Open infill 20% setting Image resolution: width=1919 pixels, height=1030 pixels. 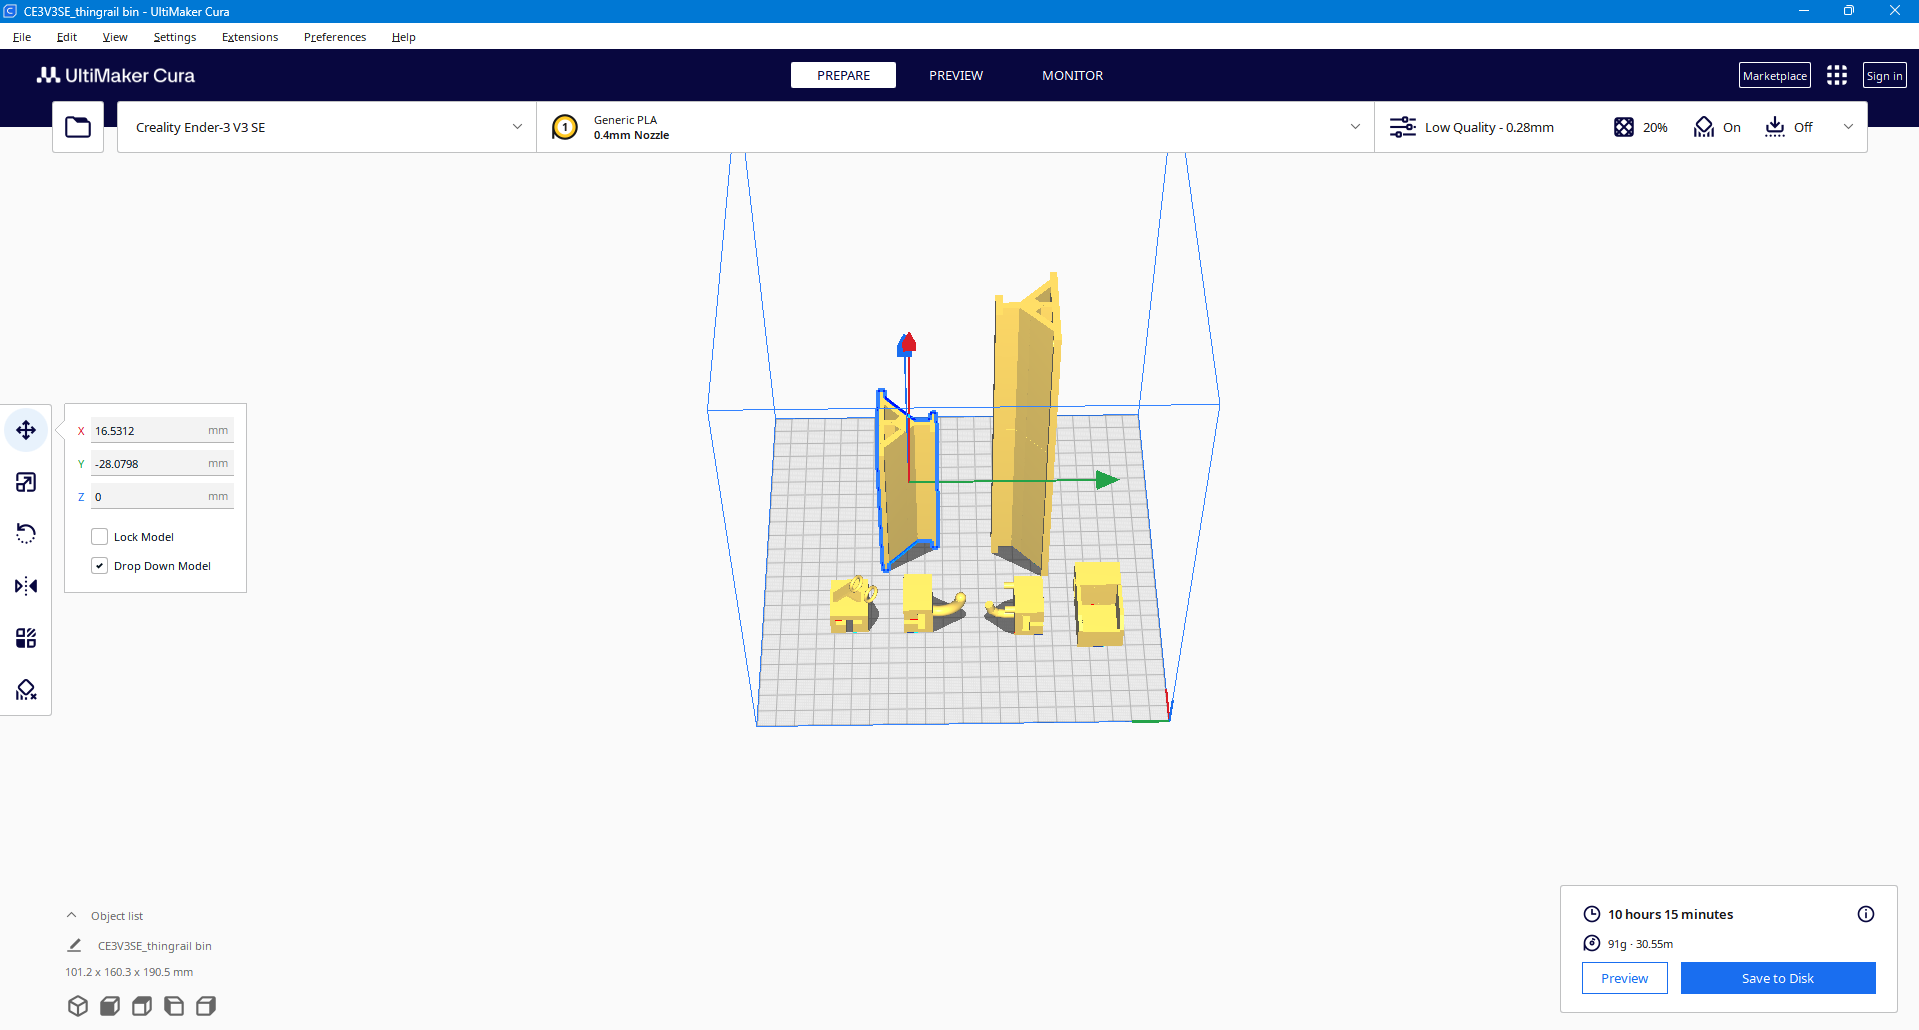[x=1641, y=127]
